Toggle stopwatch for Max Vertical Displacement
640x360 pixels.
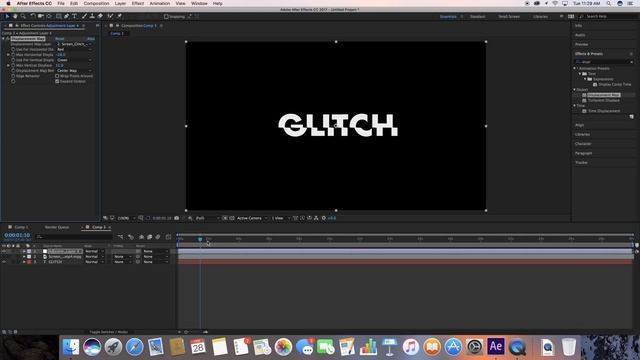13,65
